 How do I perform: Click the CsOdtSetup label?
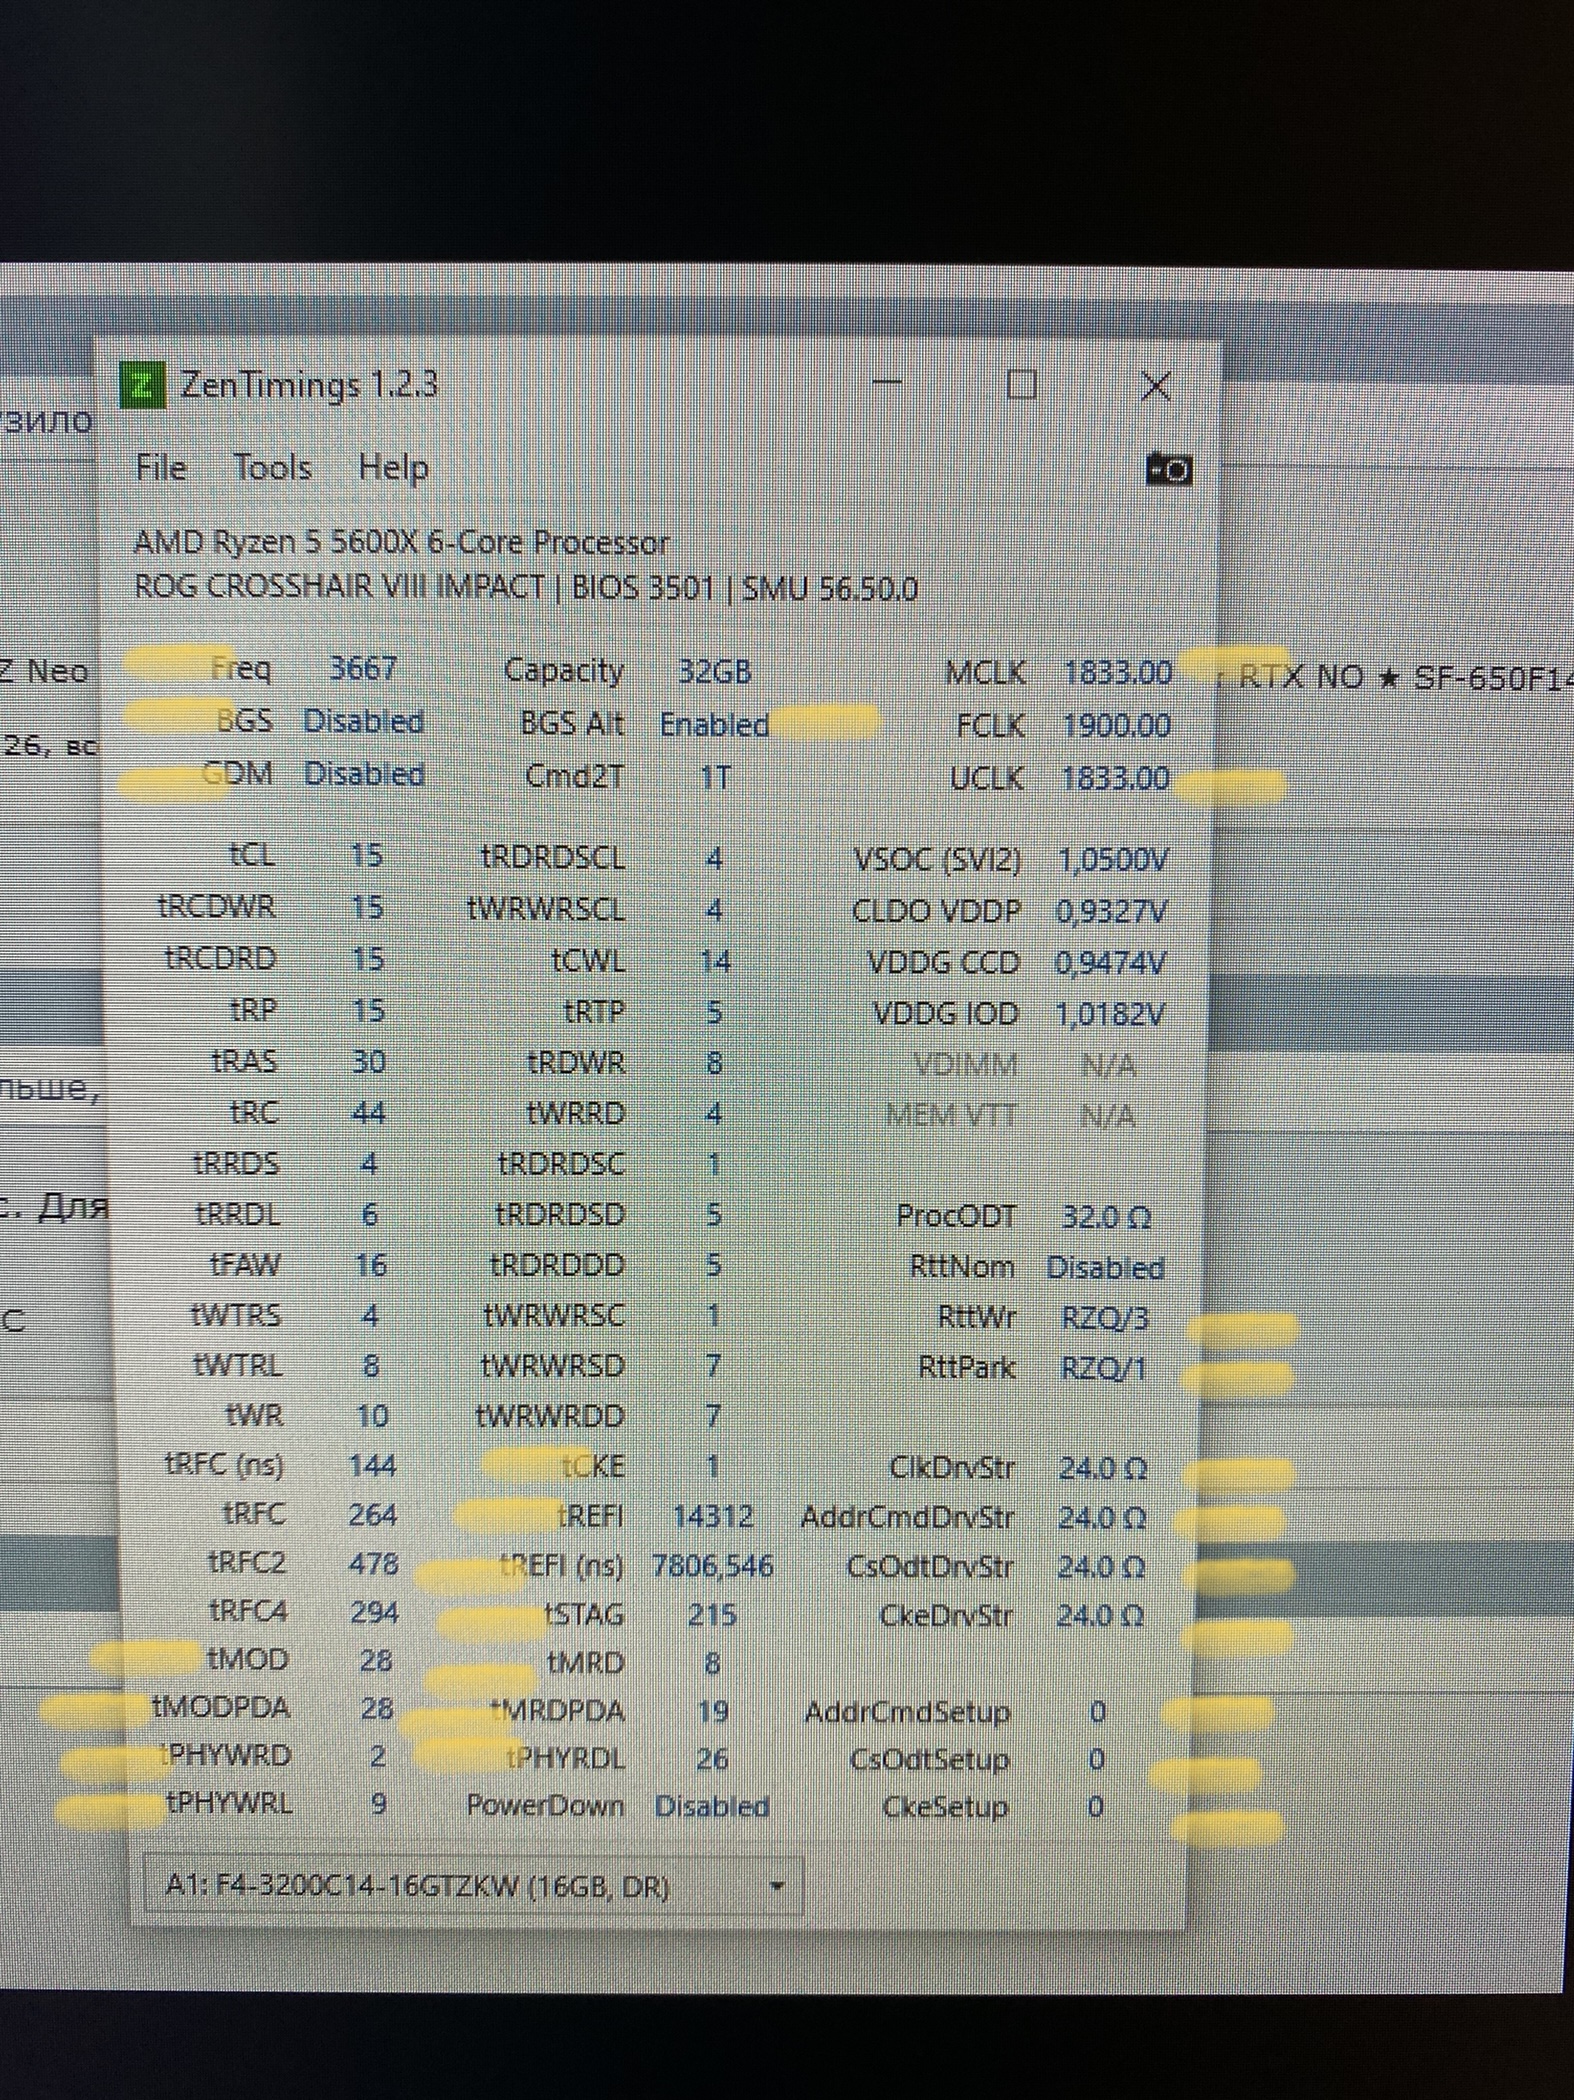pos(929,1759)
